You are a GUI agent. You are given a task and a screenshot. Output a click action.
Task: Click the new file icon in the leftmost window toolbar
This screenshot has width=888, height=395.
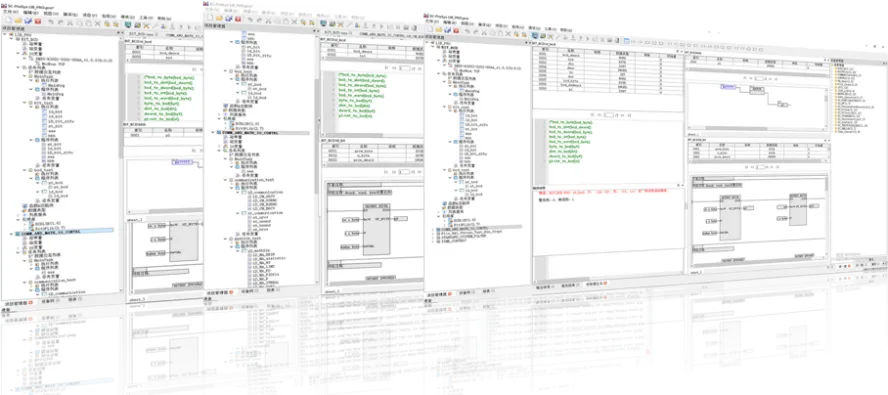click(8, 21)
